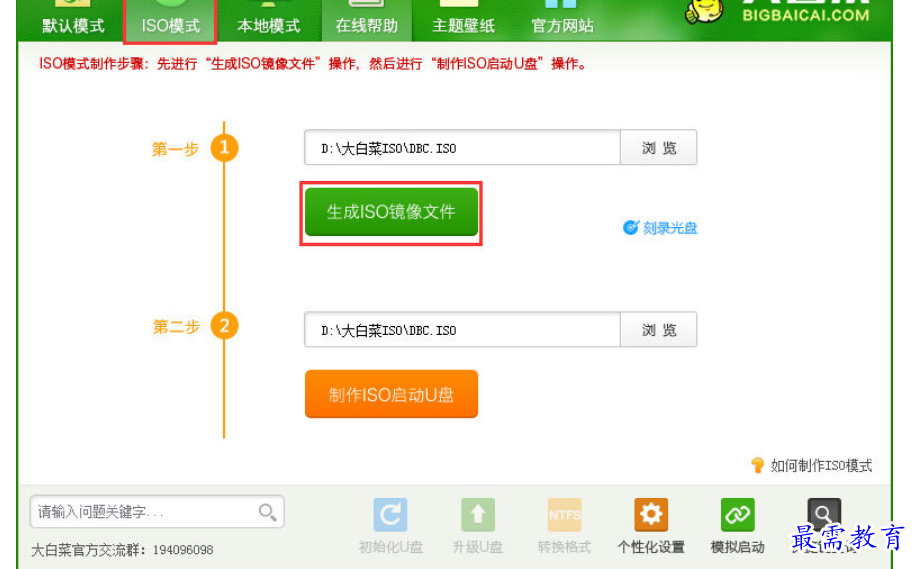Screen dimensions: 913x569
Task: Click 制作ISO启动U盘 orange button
Action: point(391,394)
